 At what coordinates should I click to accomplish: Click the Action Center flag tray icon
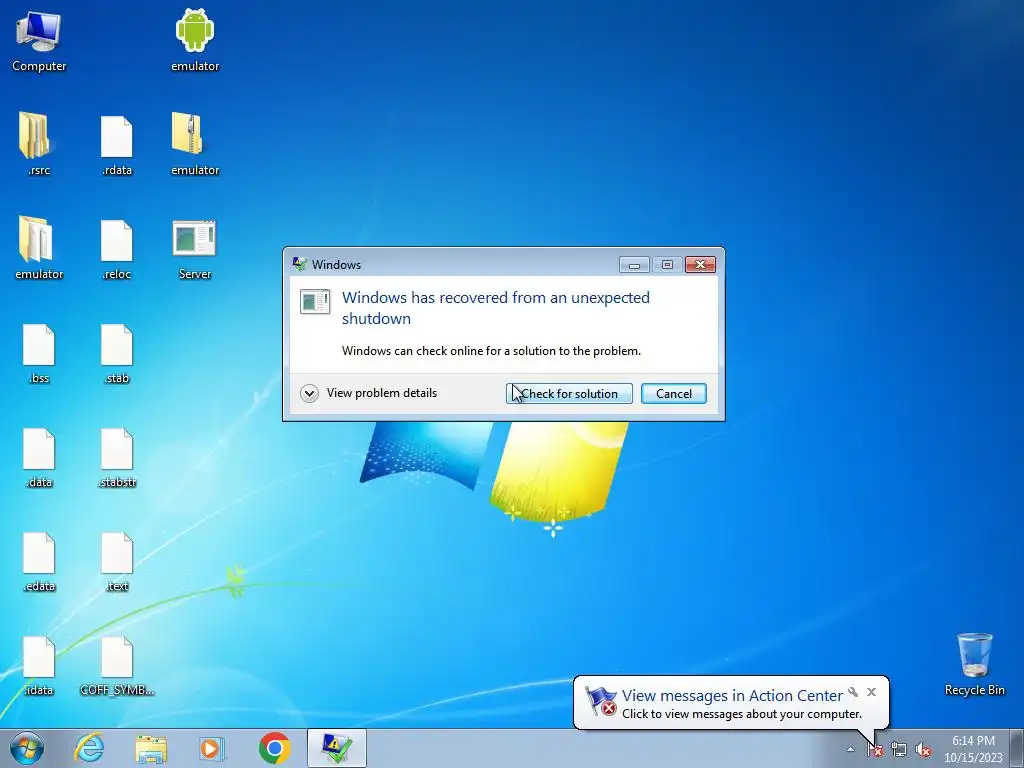coord(874,750)
